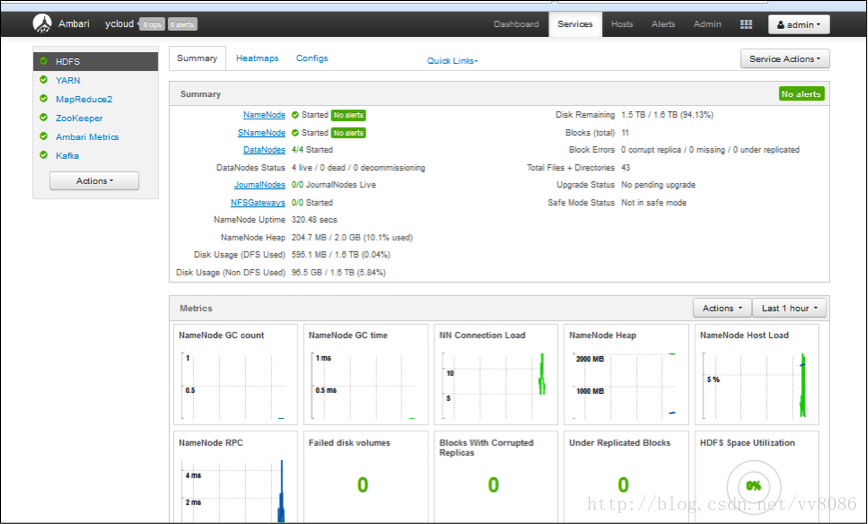Image resolution: width=868 pixels, height=524 pixels.
Task: Open the NameNode GC time chart
Action: (366, 375)
